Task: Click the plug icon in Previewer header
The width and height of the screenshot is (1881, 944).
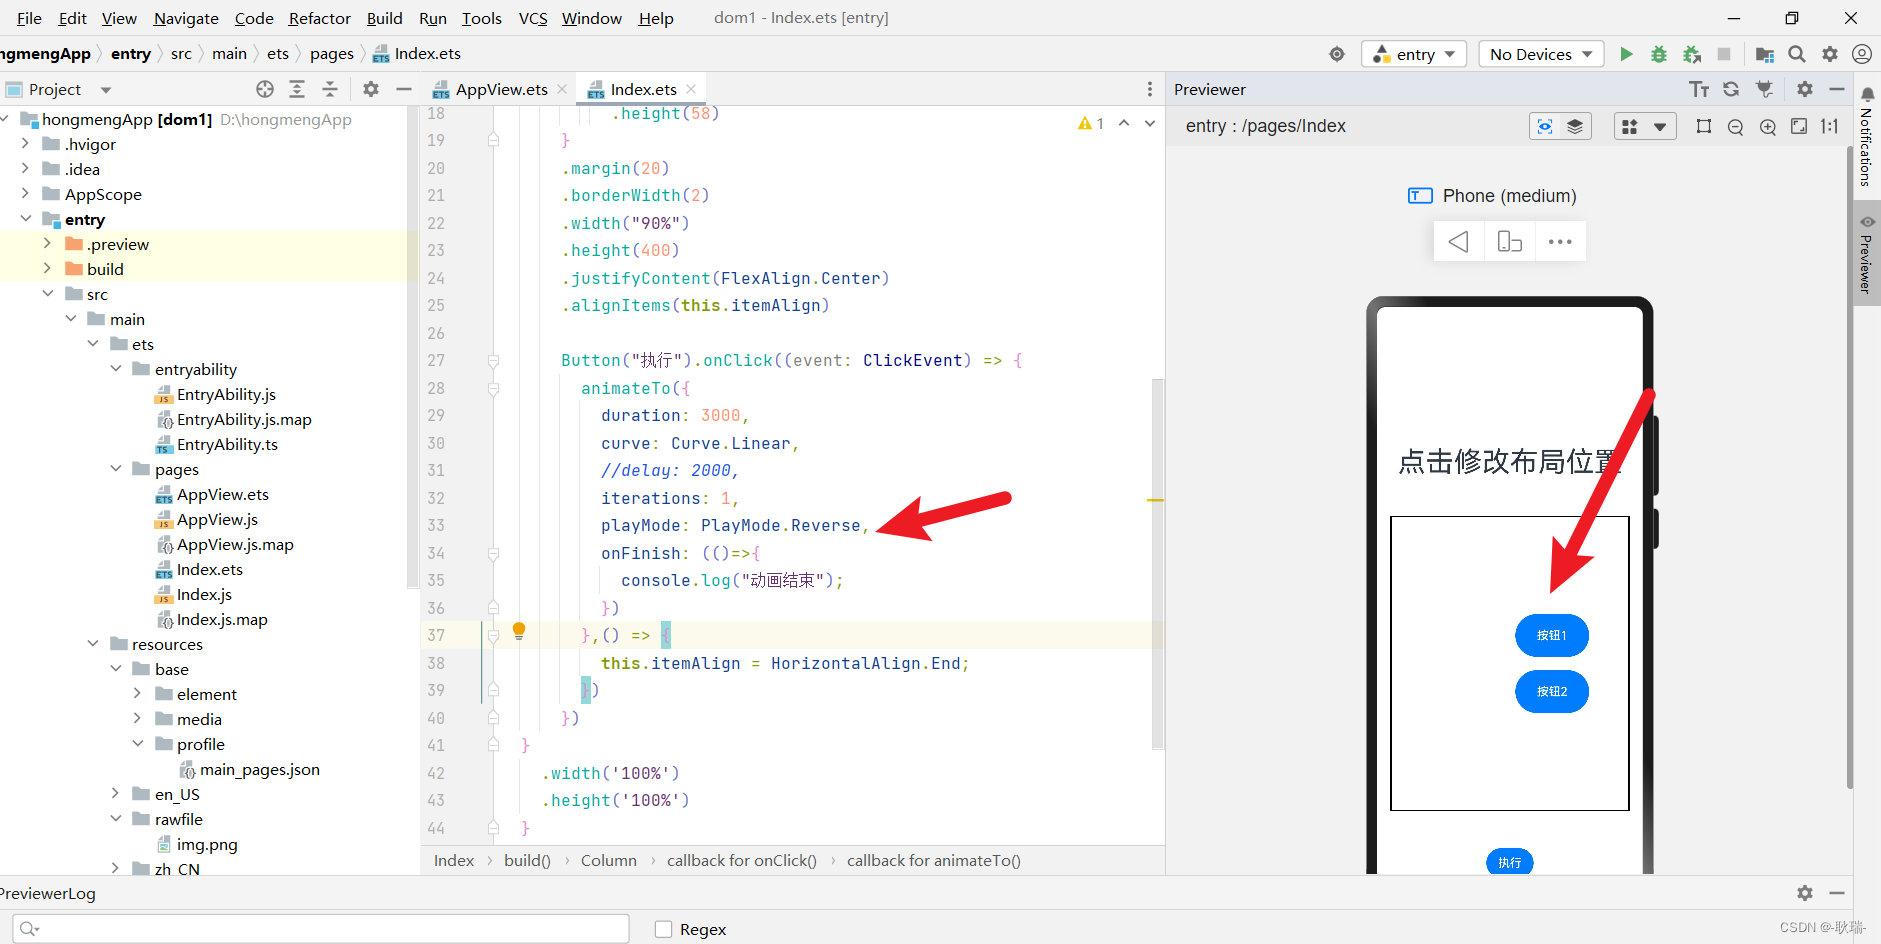Action: coord(1765,89)
